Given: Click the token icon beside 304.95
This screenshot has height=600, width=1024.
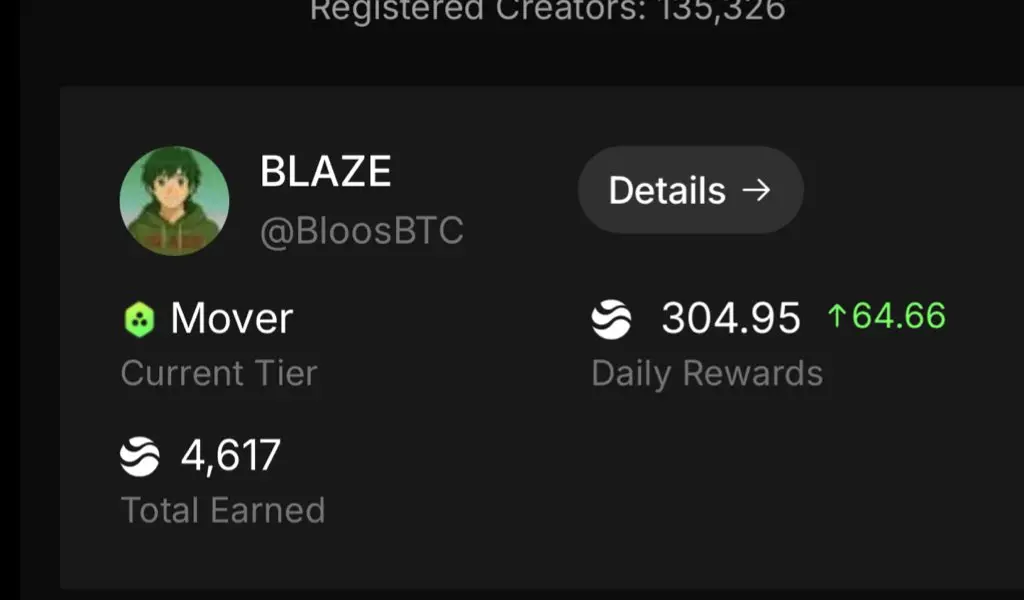Looking at the screenshot, I should tap(611, 319).
